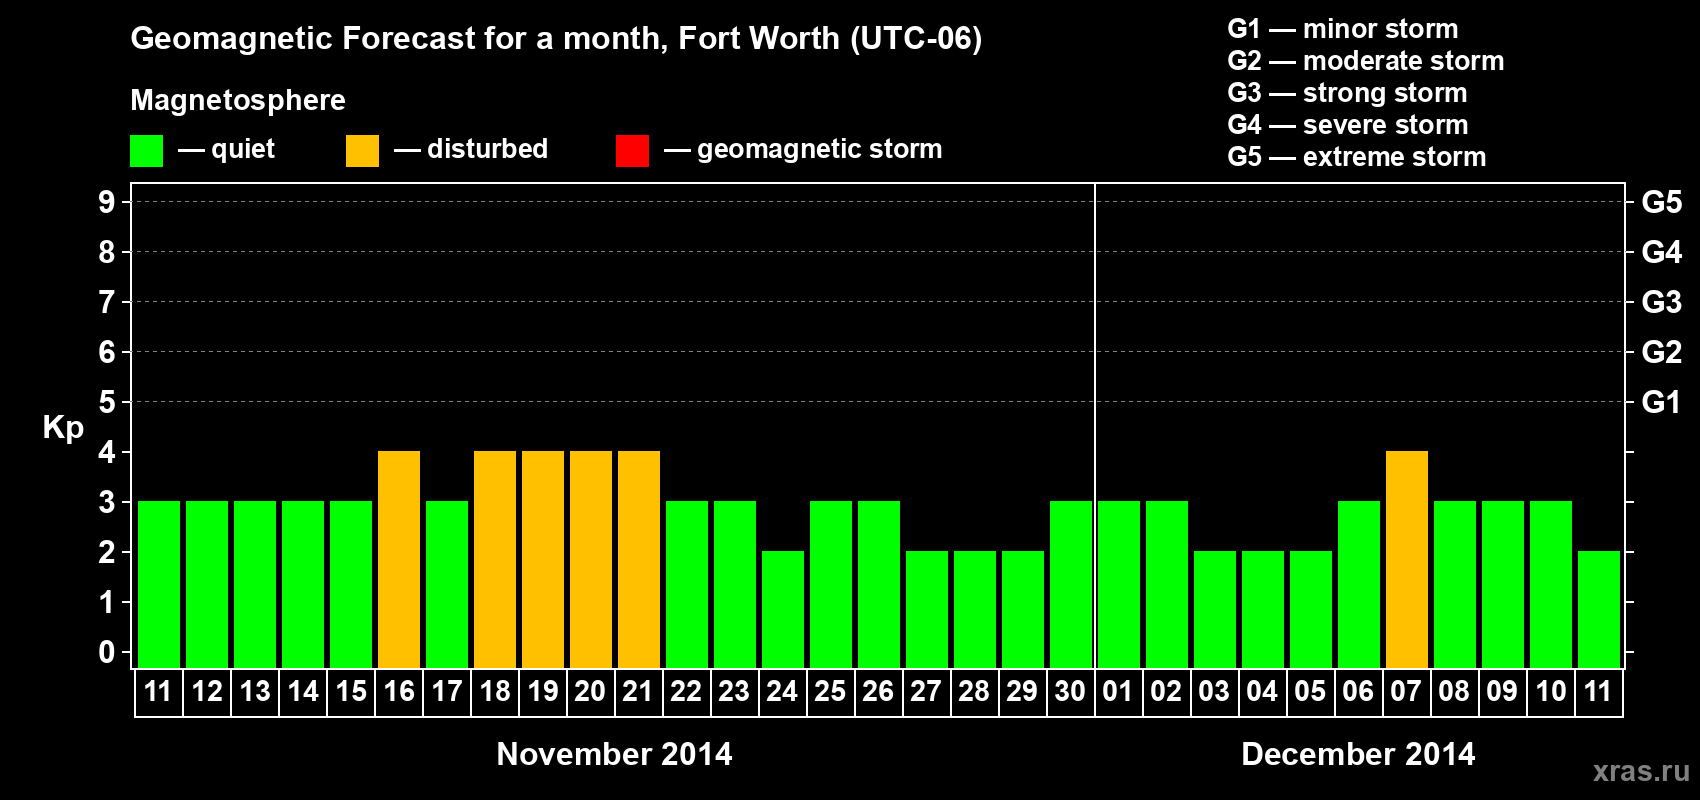Image resolution: width=1700 pixels, height=800 pixels.
Task: Click the 'quiet' legend label
Action: click(243, 149)
